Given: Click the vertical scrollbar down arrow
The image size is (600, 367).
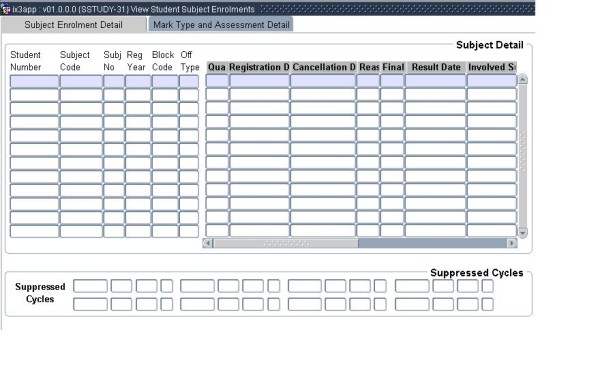Looking at the screenshot, I should point(523,232).
